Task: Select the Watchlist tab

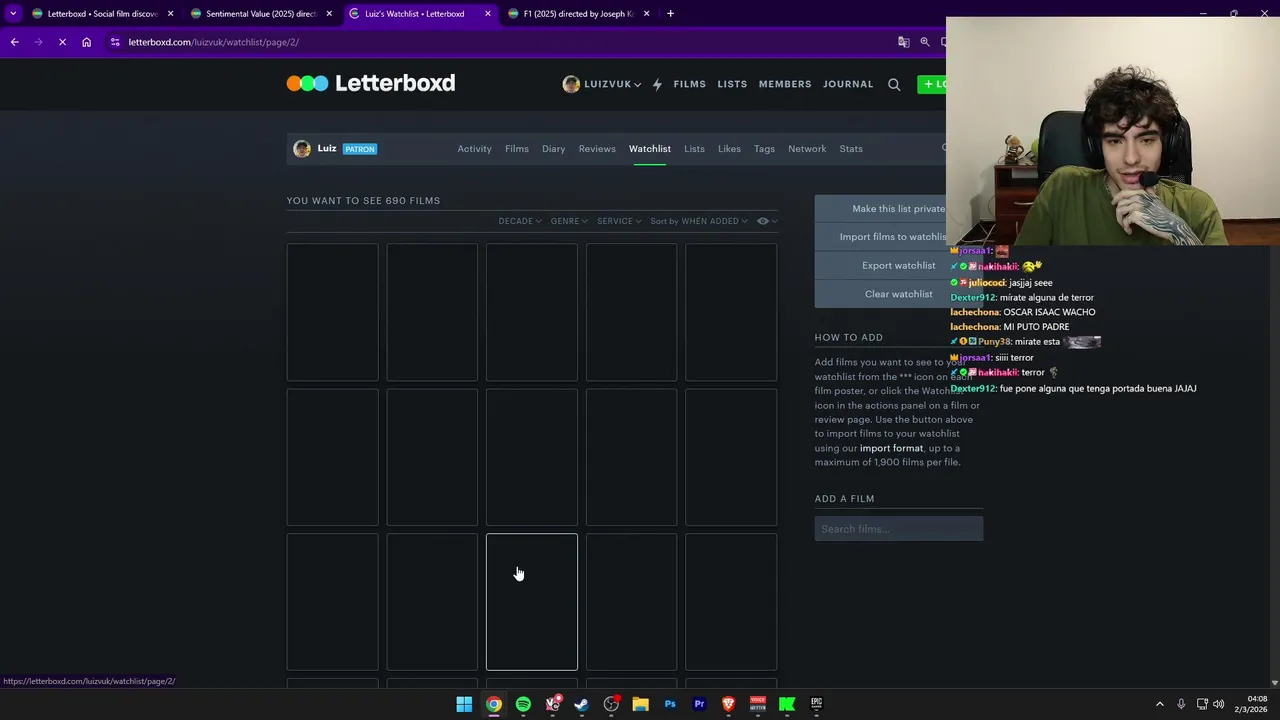Action: [650, 149]
